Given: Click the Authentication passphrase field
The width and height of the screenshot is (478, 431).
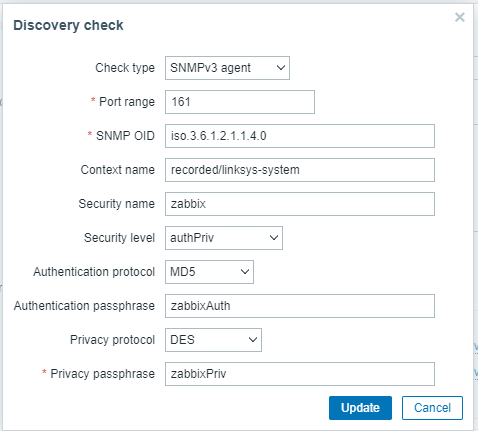Looking at the screenshot, I should click(300, 306).
